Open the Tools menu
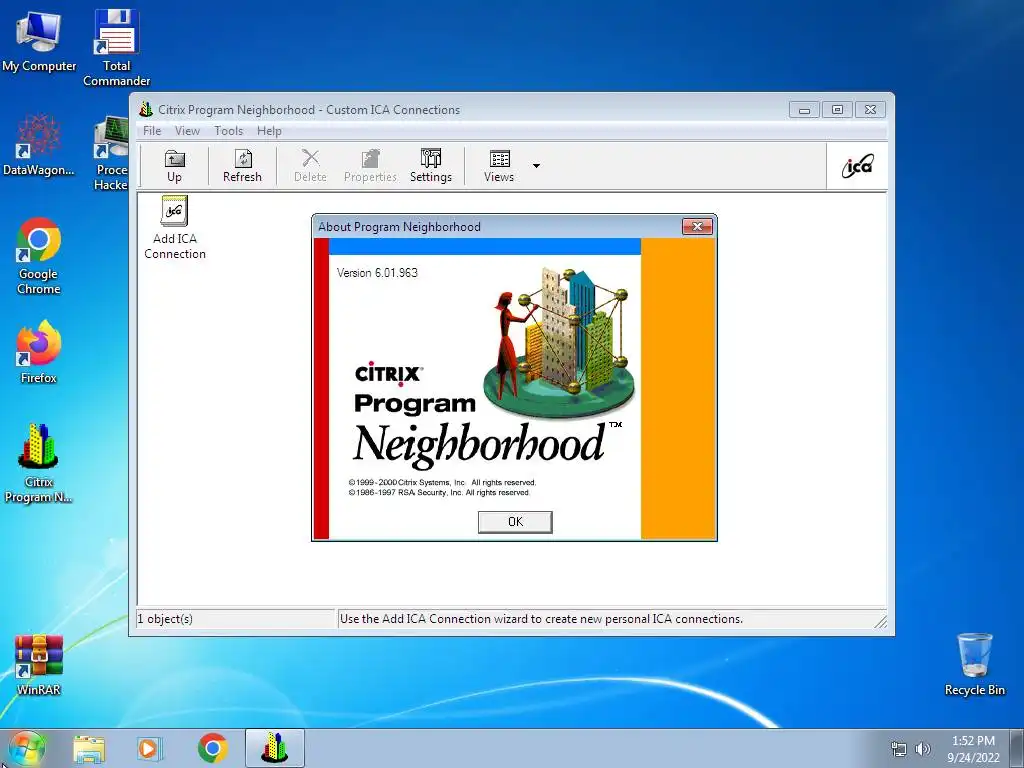 click(x=229, y=131)
